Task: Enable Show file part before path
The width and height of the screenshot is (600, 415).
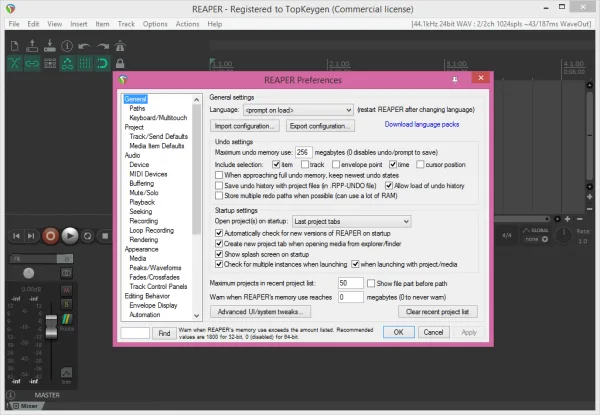Action: coord(371,283)
